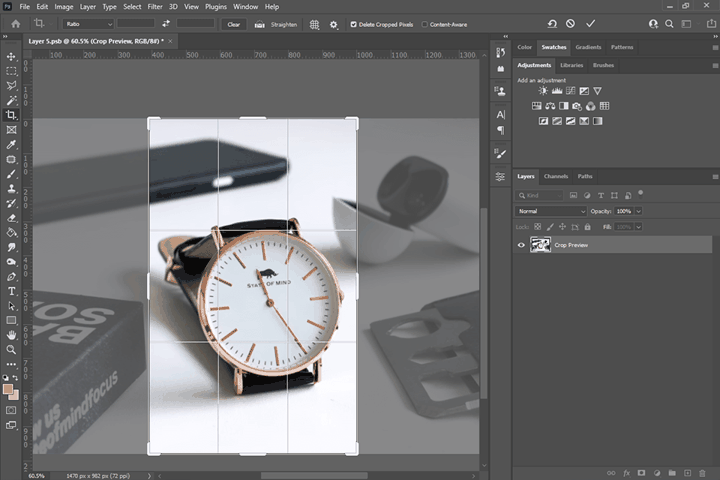Toggle lock position
The height and width of the screenshot is (480, 720).
(x=562, y=226)
